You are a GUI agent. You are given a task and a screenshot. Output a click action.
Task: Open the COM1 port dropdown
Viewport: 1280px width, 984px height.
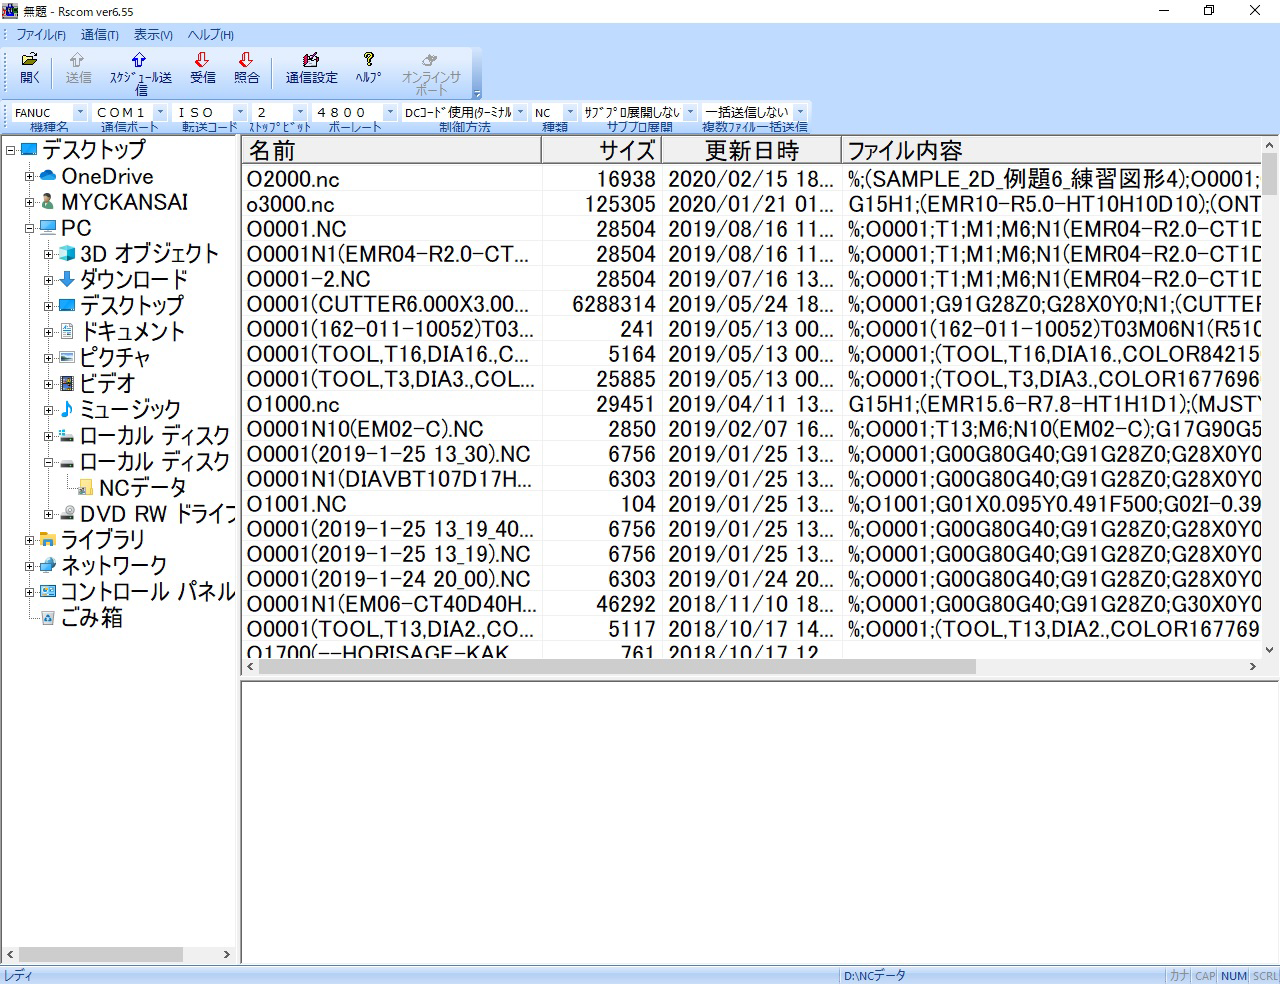pos(160,113)
